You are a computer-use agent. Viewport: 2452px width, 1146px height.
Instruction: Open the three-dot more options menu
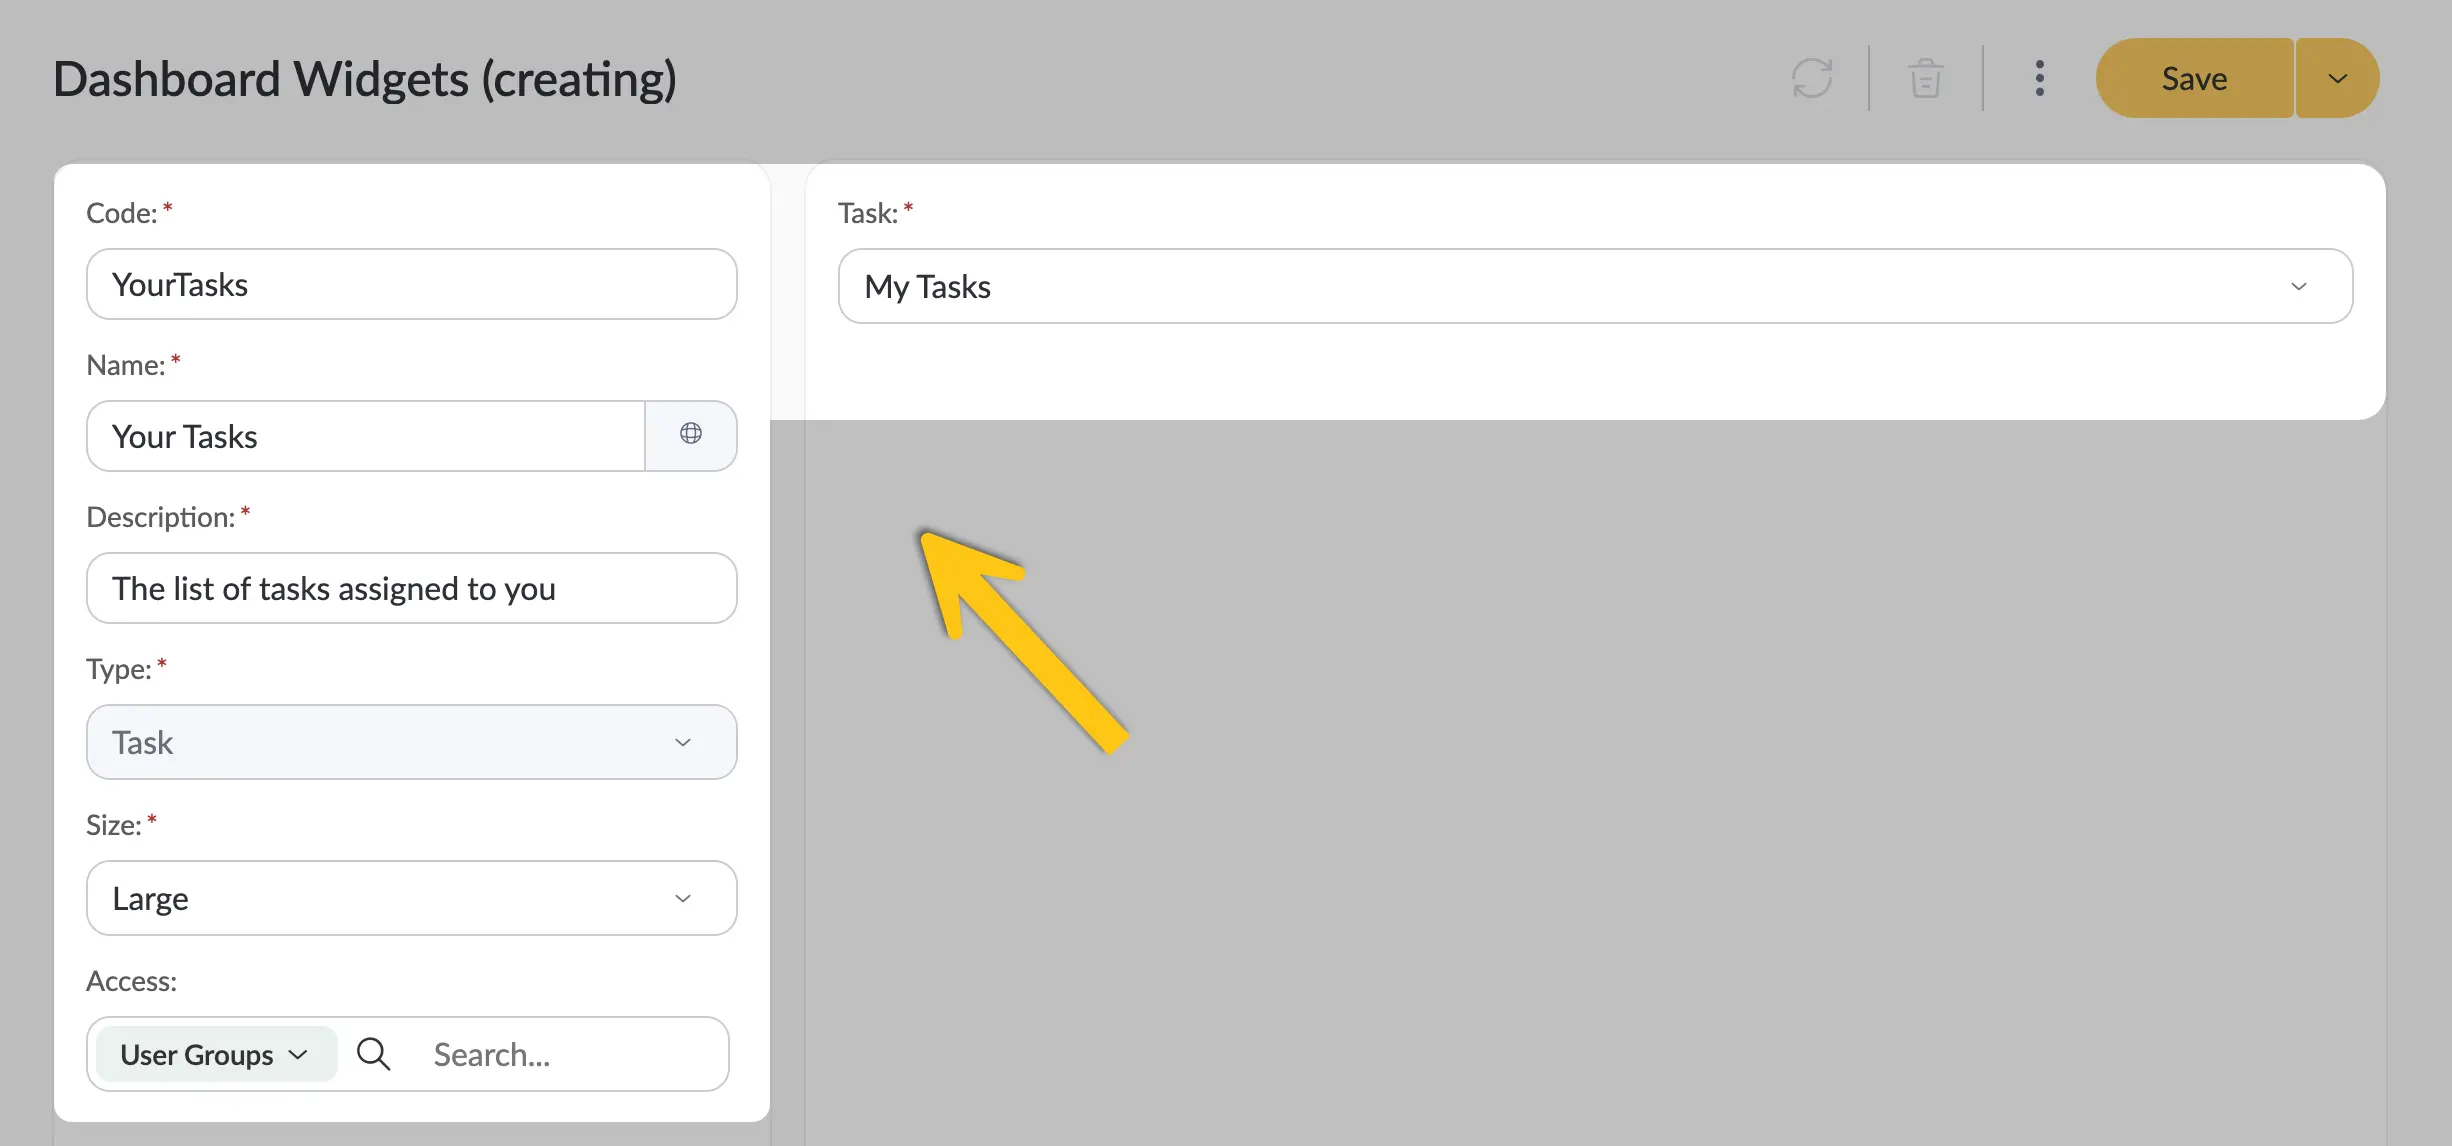tap(2039, 78)
